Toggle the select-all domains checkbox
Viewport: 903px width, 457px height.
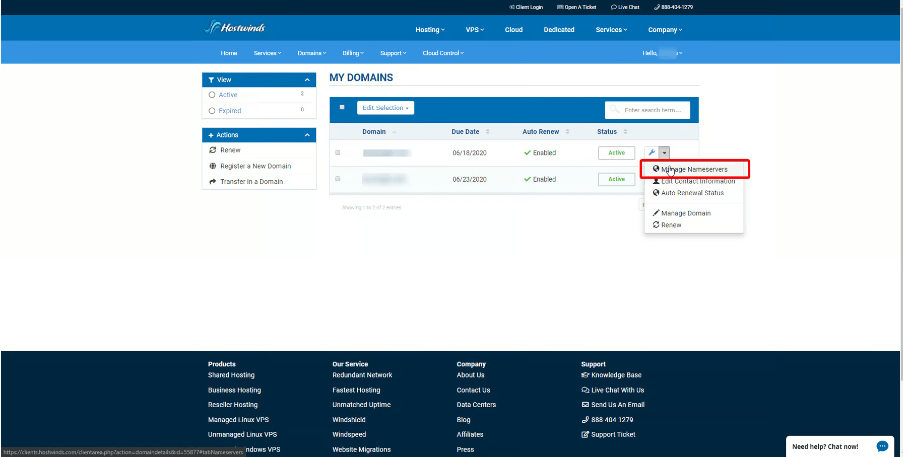pos(342,107)
